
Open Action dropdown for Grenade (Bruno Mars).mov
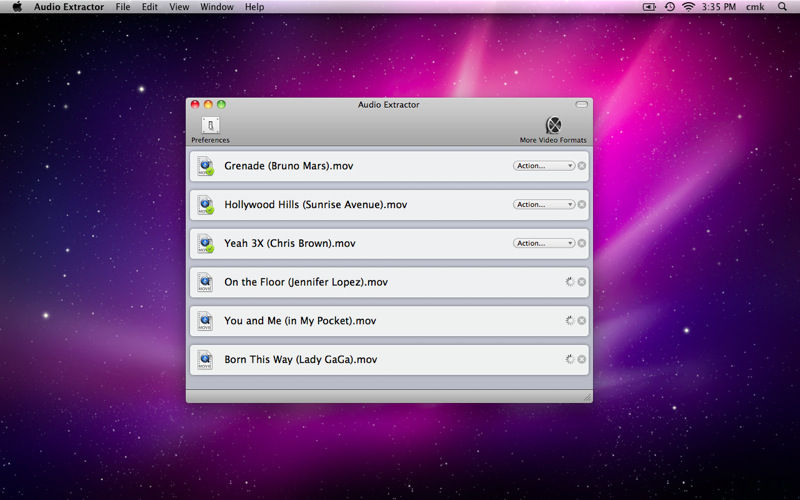pos(544,166)
